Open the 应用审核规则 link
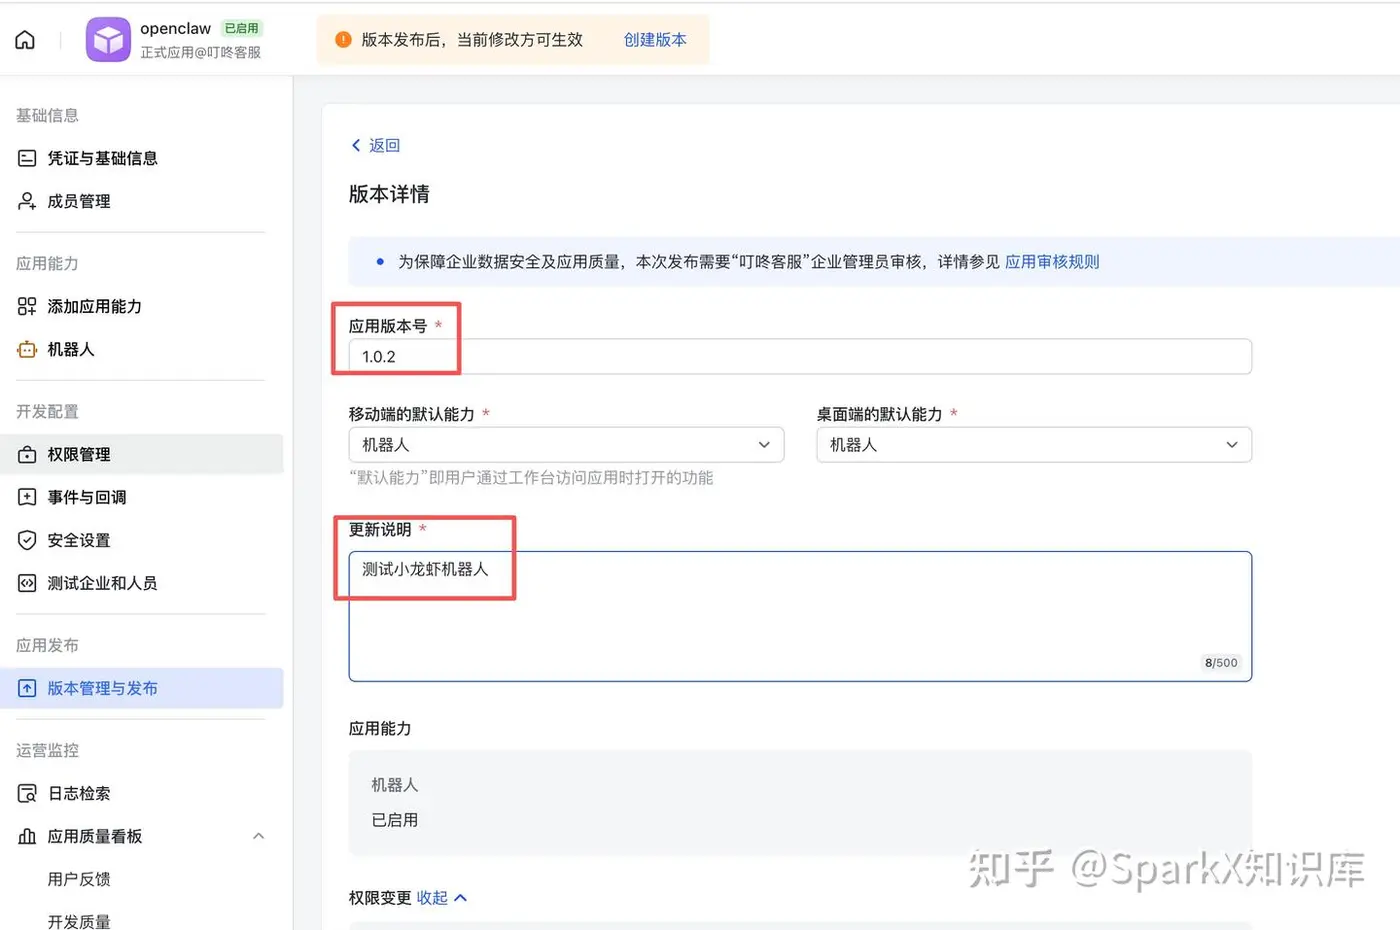Screen dimensions: 1400x930 point(1052,262)
